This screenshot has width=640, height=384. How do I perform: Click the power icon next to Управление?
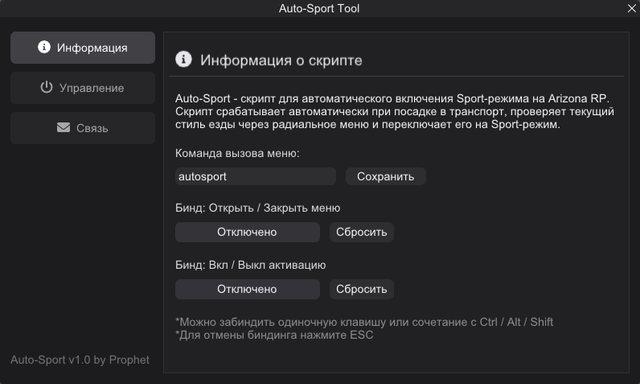click(x=47, y=87)
